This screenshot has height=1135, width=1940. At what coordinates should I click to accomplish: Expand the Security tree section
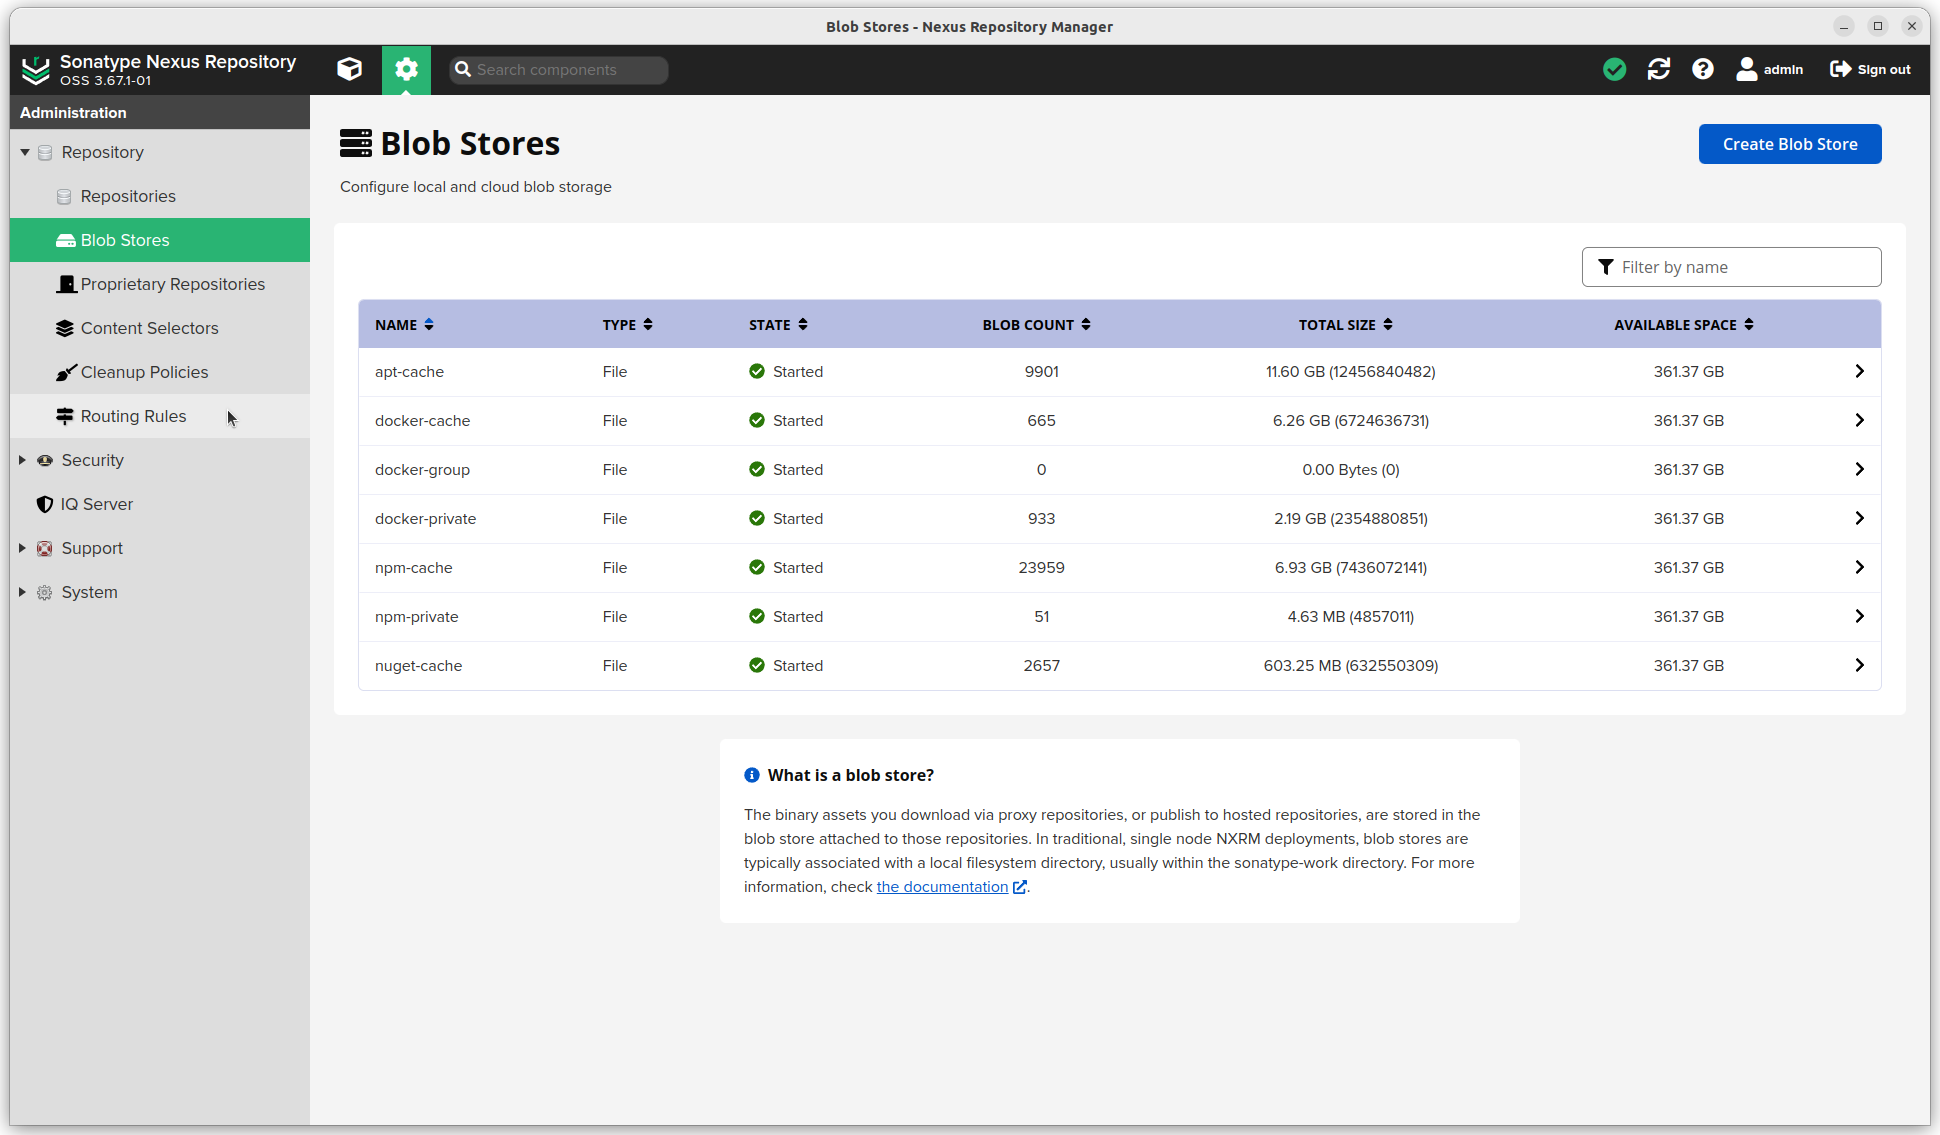click(x=22, y=460)
